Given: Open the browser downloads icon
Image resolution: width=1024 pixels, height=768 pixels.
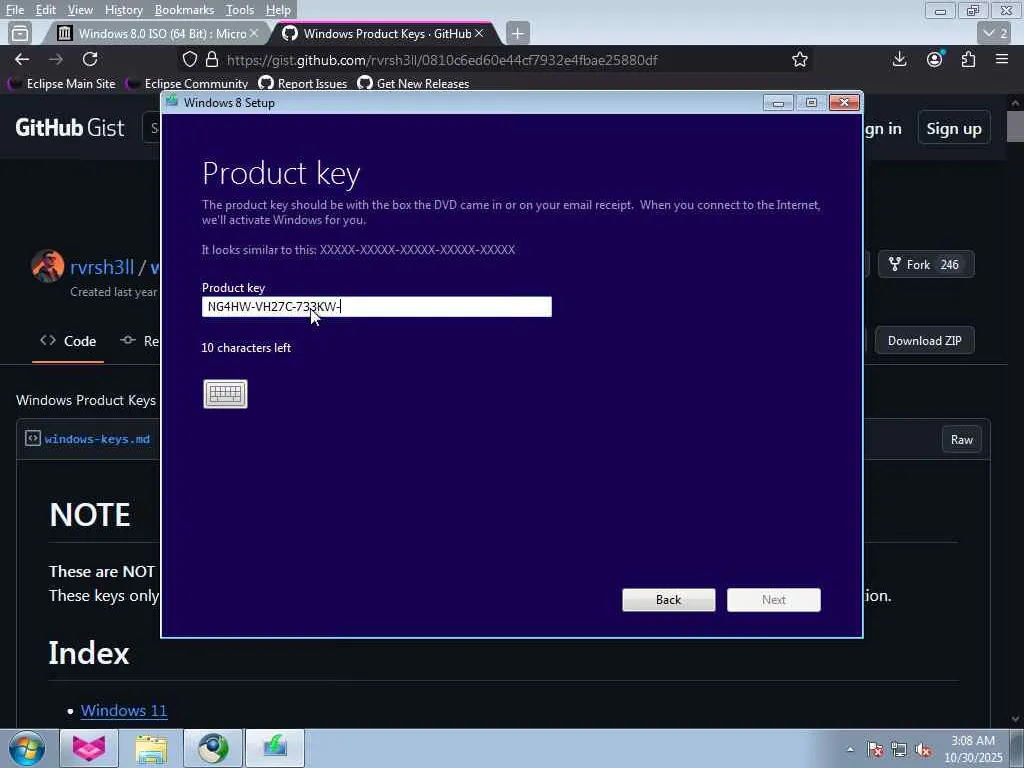Looking at the screenshot, I should pyautogui.click(x=899, y=59).
